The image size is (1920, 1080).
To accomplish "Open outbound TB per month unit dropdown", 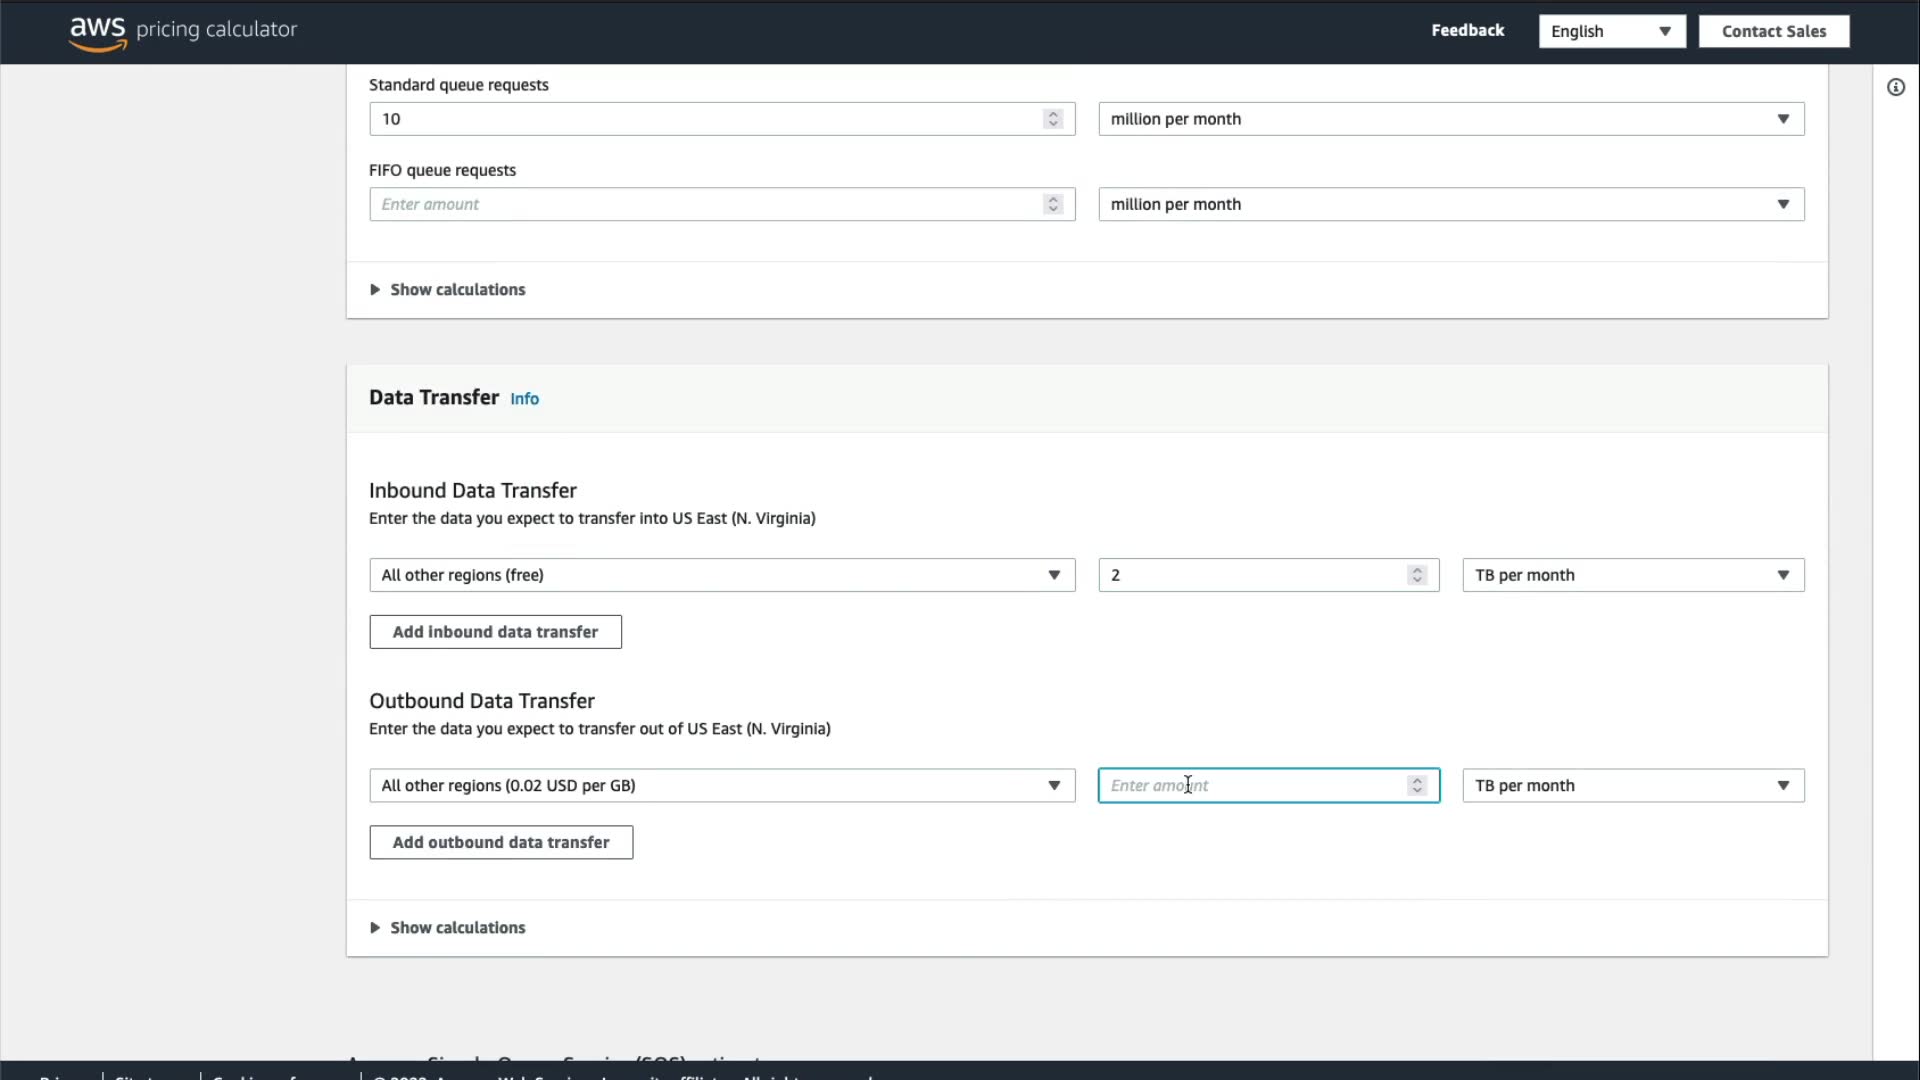I will point(1632,786).
